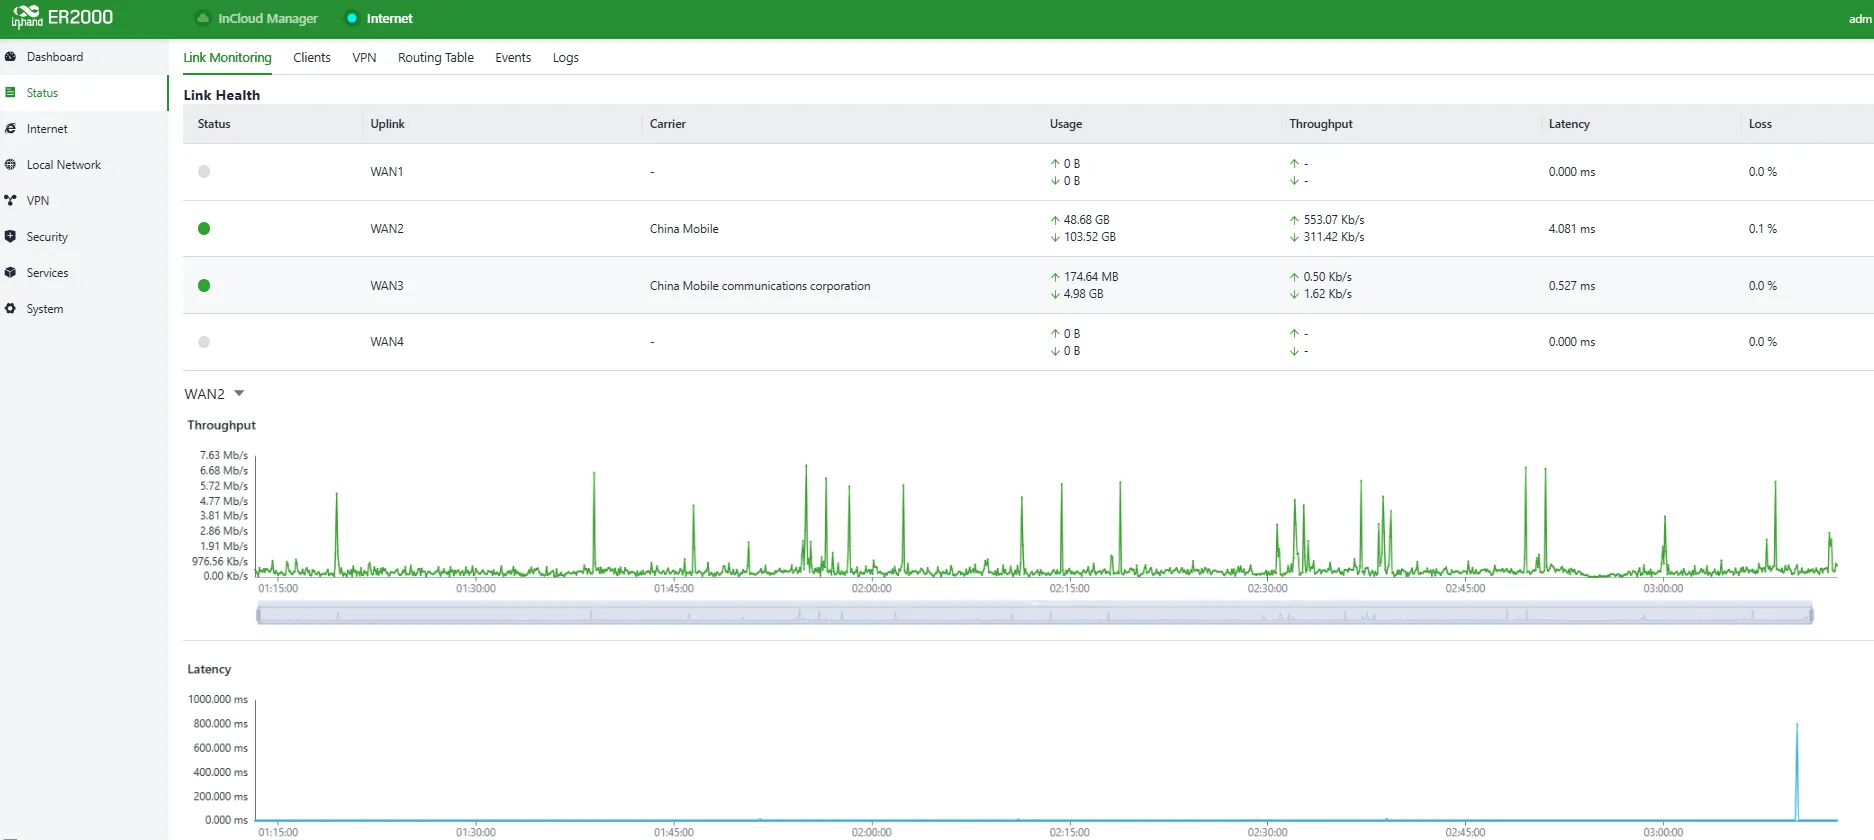Click the System gear icon
Screen dimensions: 1874x840
pyautogui.click(x=10, y=309)
